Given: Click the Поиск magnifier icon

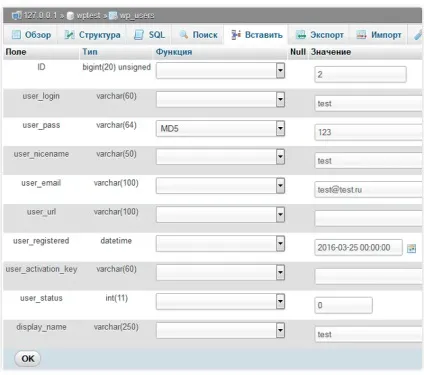Looking at the screenshot, I should click(184, 35).
